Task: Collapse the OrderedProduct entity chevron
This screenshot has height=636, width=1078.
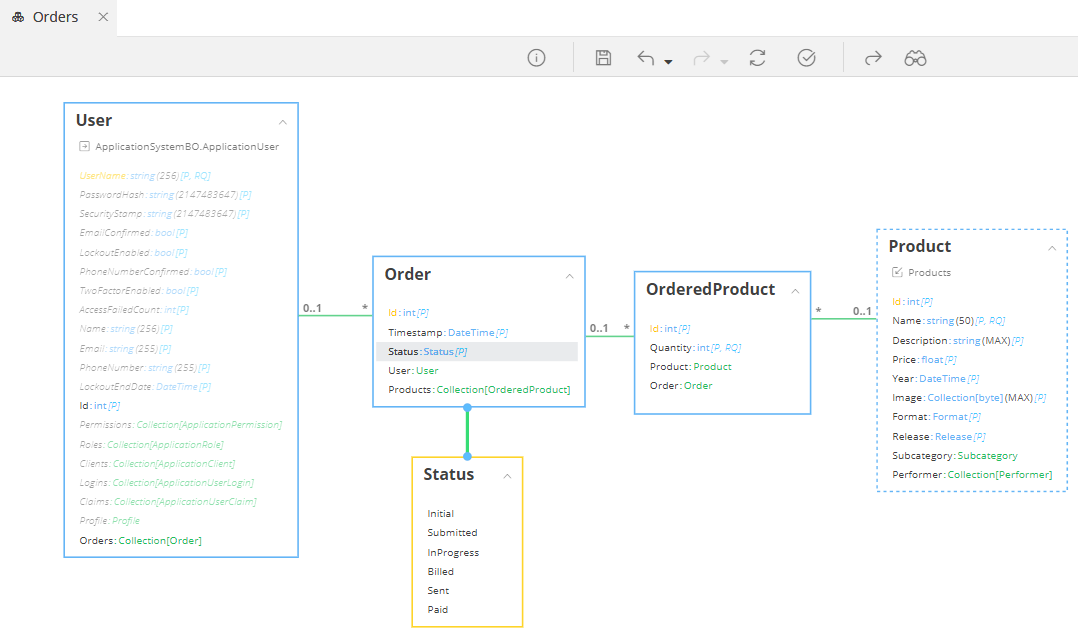Action: click(x=795, y=291)
